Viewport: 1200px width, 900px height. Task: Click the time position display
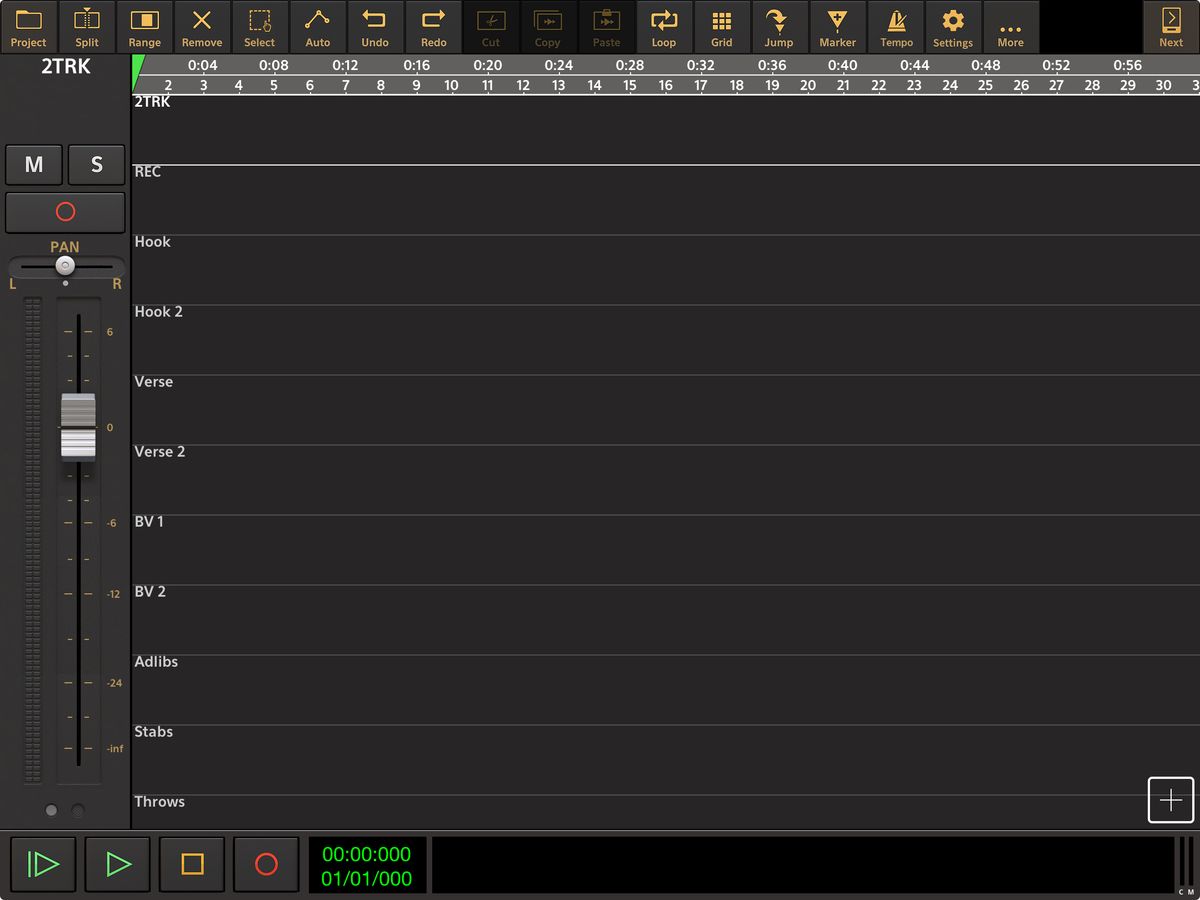coord(367,866)
